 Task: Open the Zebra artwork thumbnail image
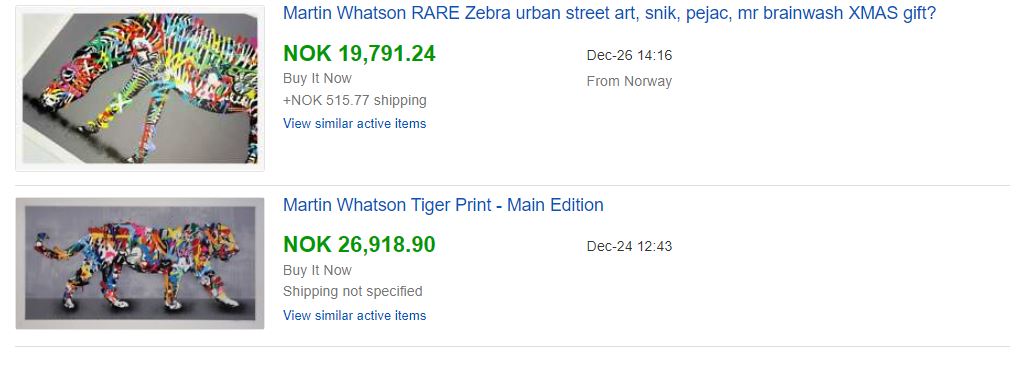(x=139, y=88)
